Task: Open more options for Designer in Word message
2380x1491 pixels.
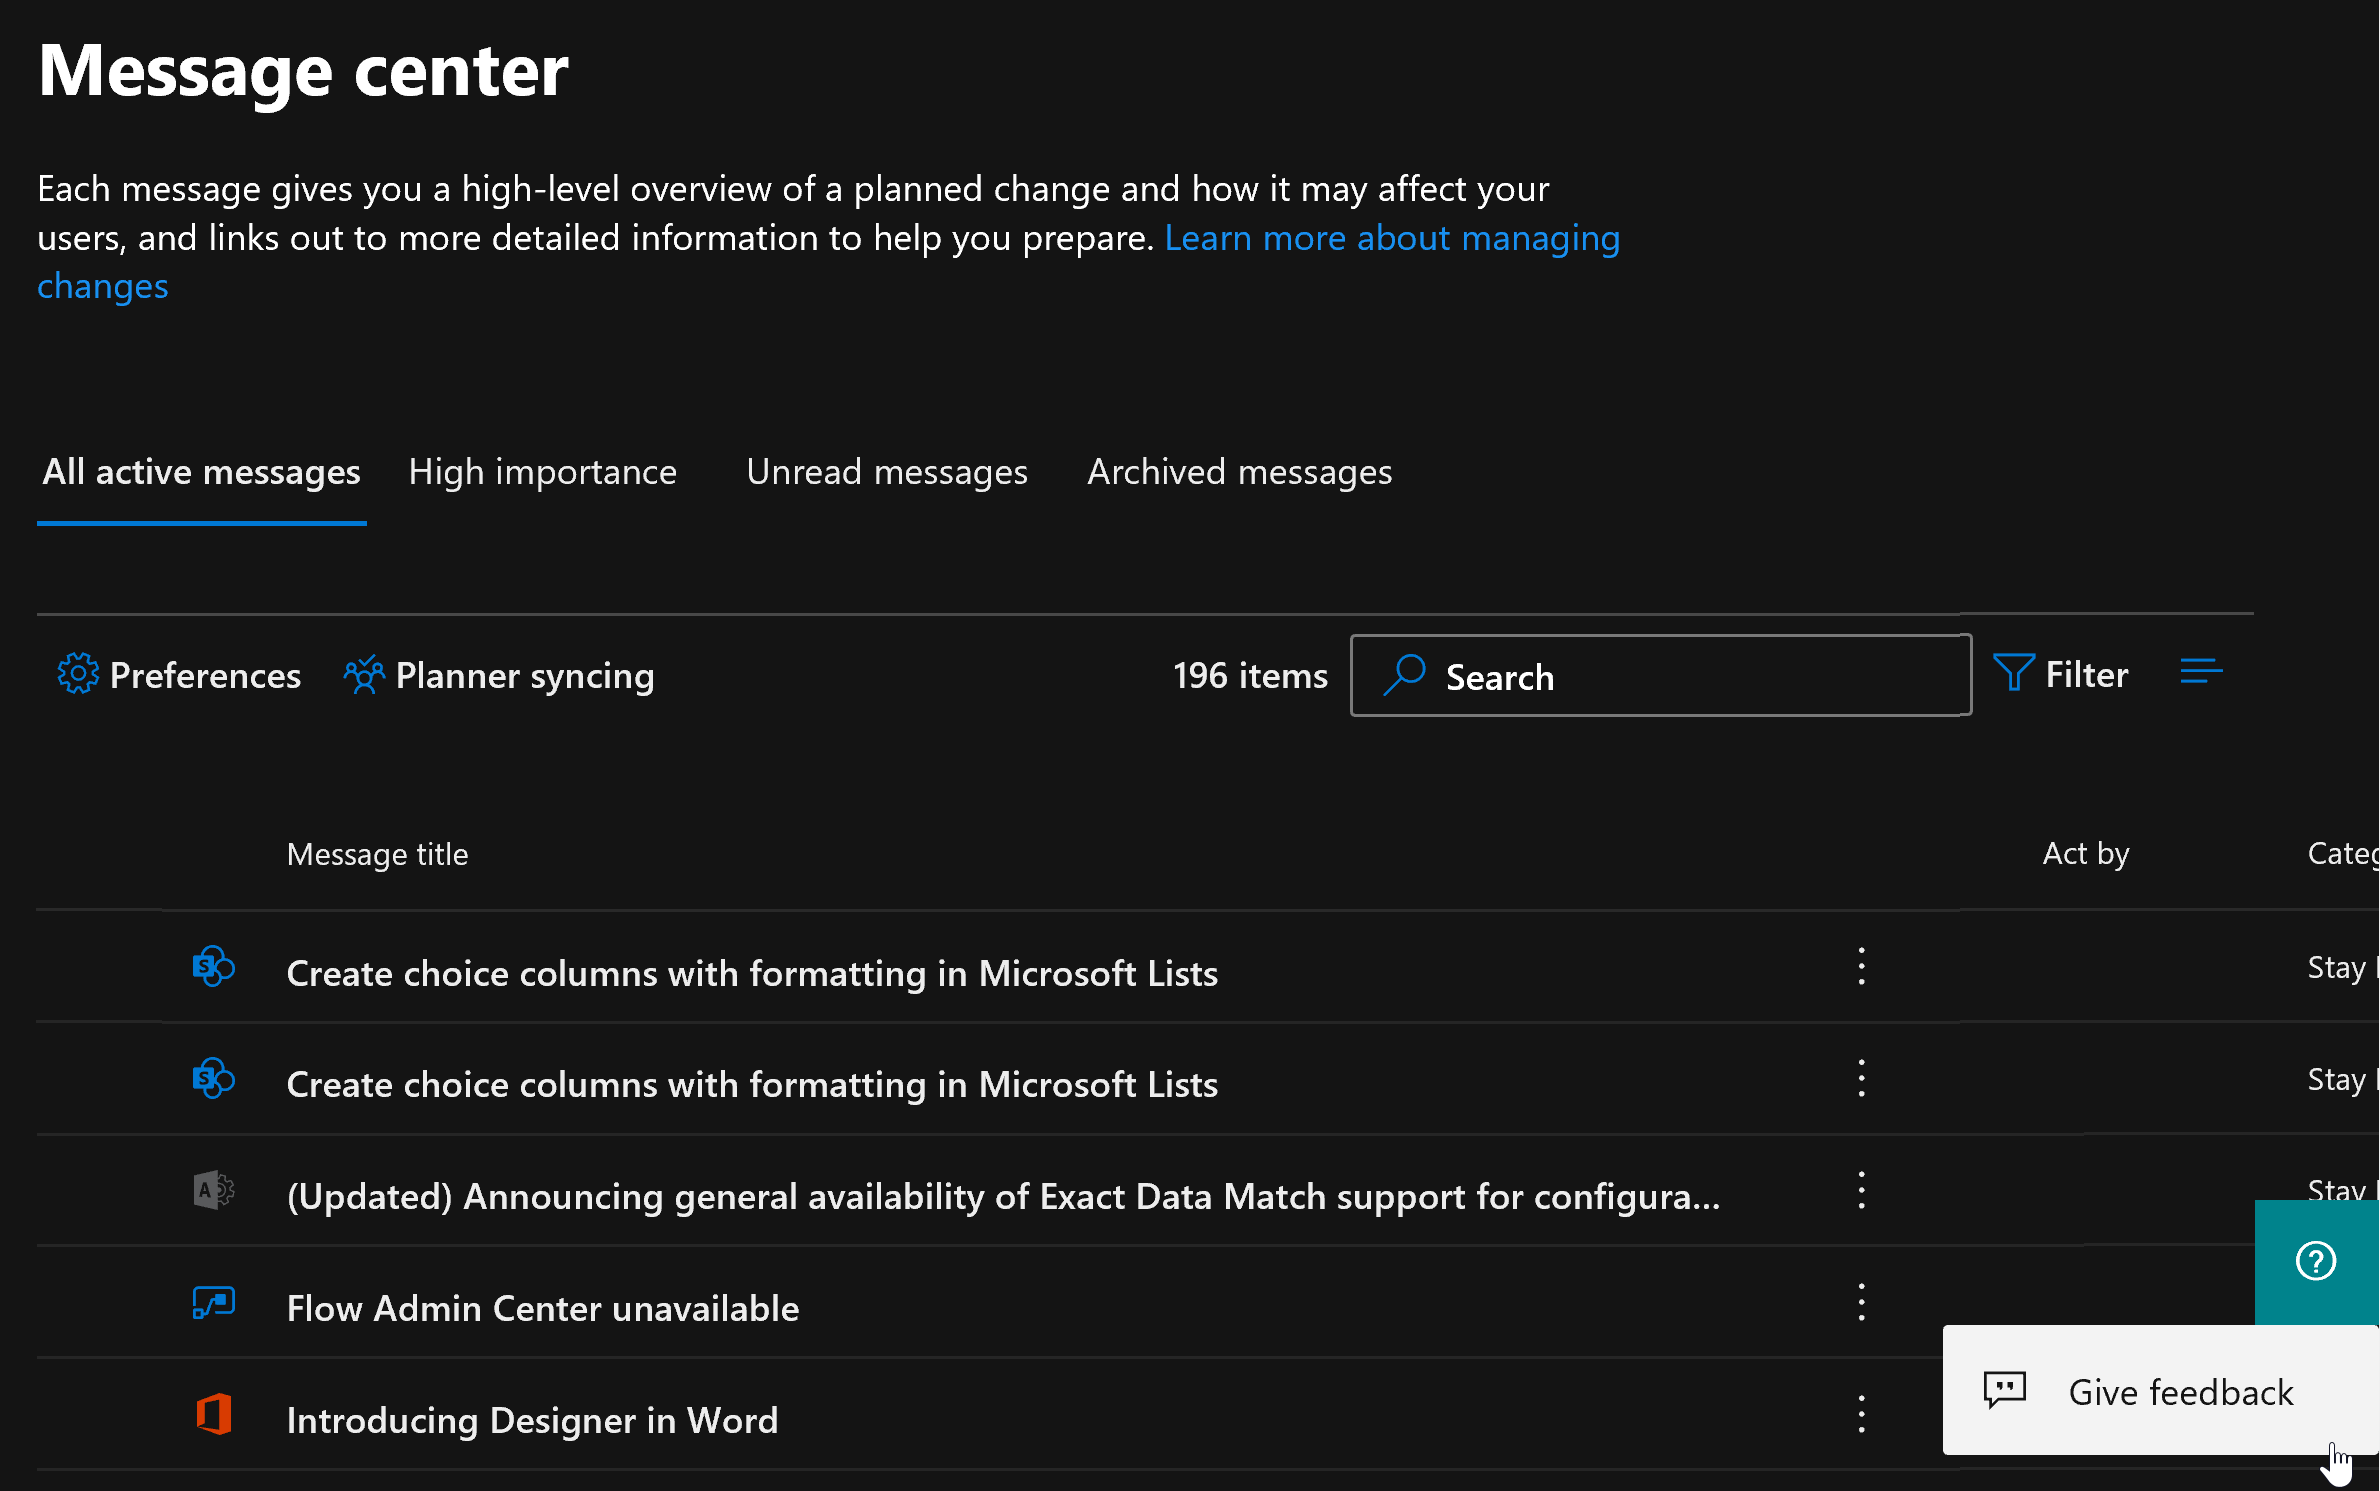Action: [1861, 1414]
